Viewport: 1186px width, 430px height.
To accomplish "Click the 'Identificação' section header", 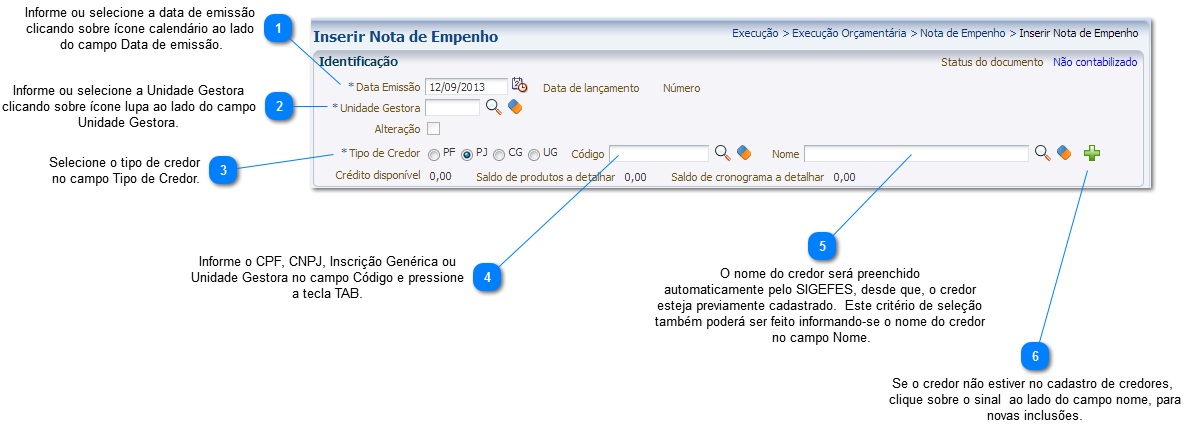I will [359, 61].
